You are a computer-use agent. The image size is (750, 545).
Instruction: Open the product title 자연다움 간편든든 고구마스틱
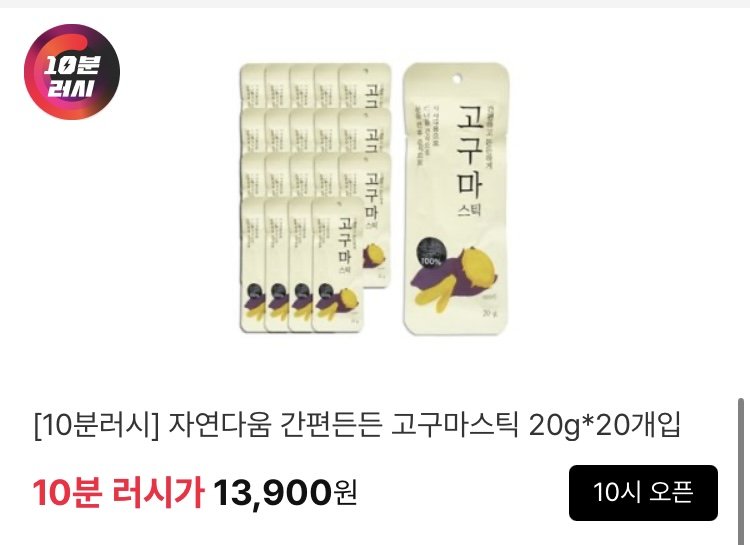(x=343, y=425)
